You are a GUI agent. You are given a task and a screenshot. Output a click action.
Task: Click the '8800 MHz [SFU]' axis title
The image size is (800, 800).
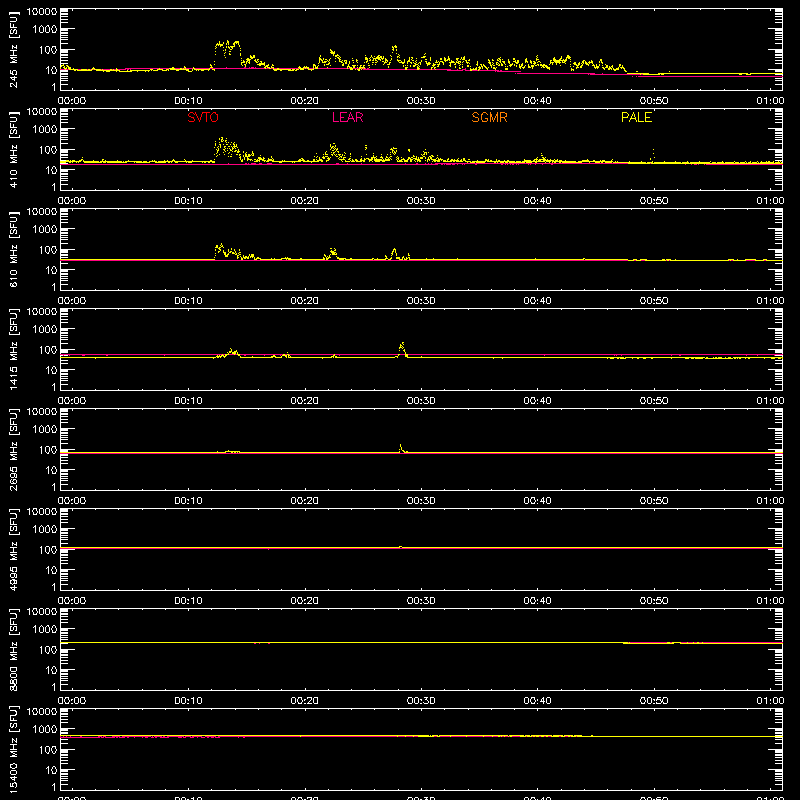point(13,649)
